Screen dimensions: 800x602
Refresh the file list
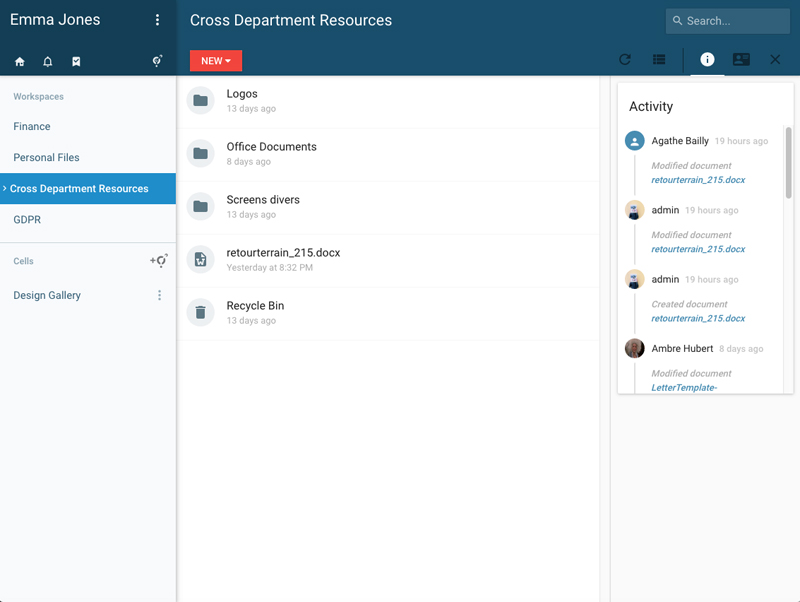[x=624, y=59]
